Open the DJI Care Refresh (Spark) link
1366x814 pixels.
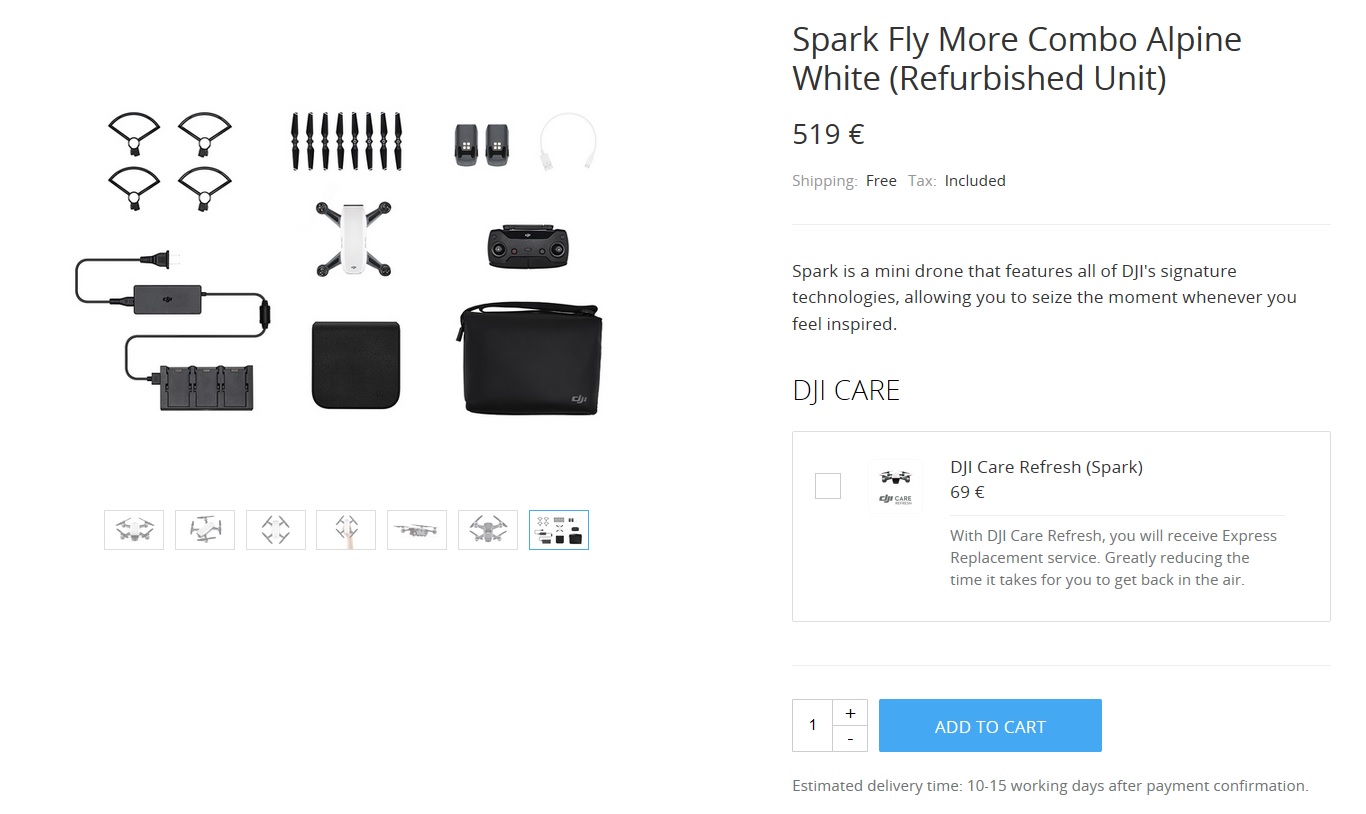pyautogui.click(x=1046, y=466)
